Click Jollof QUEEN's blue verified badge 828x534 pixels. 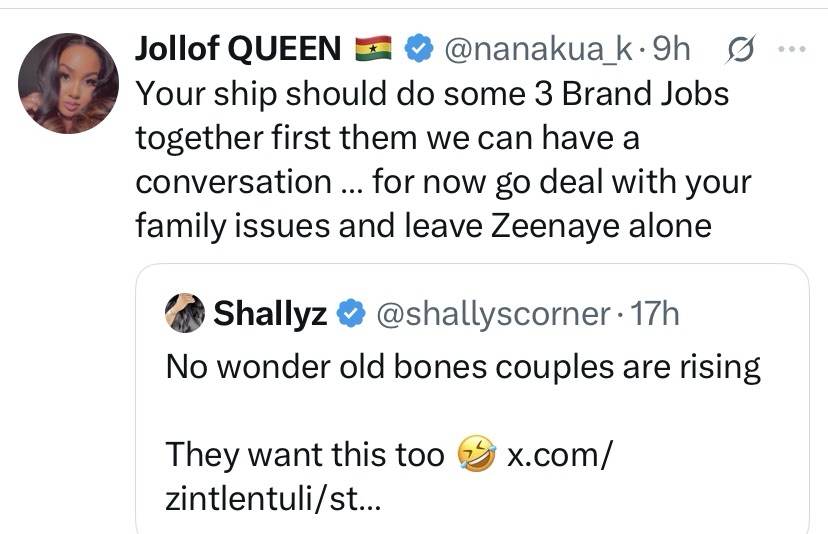point(419,48)
